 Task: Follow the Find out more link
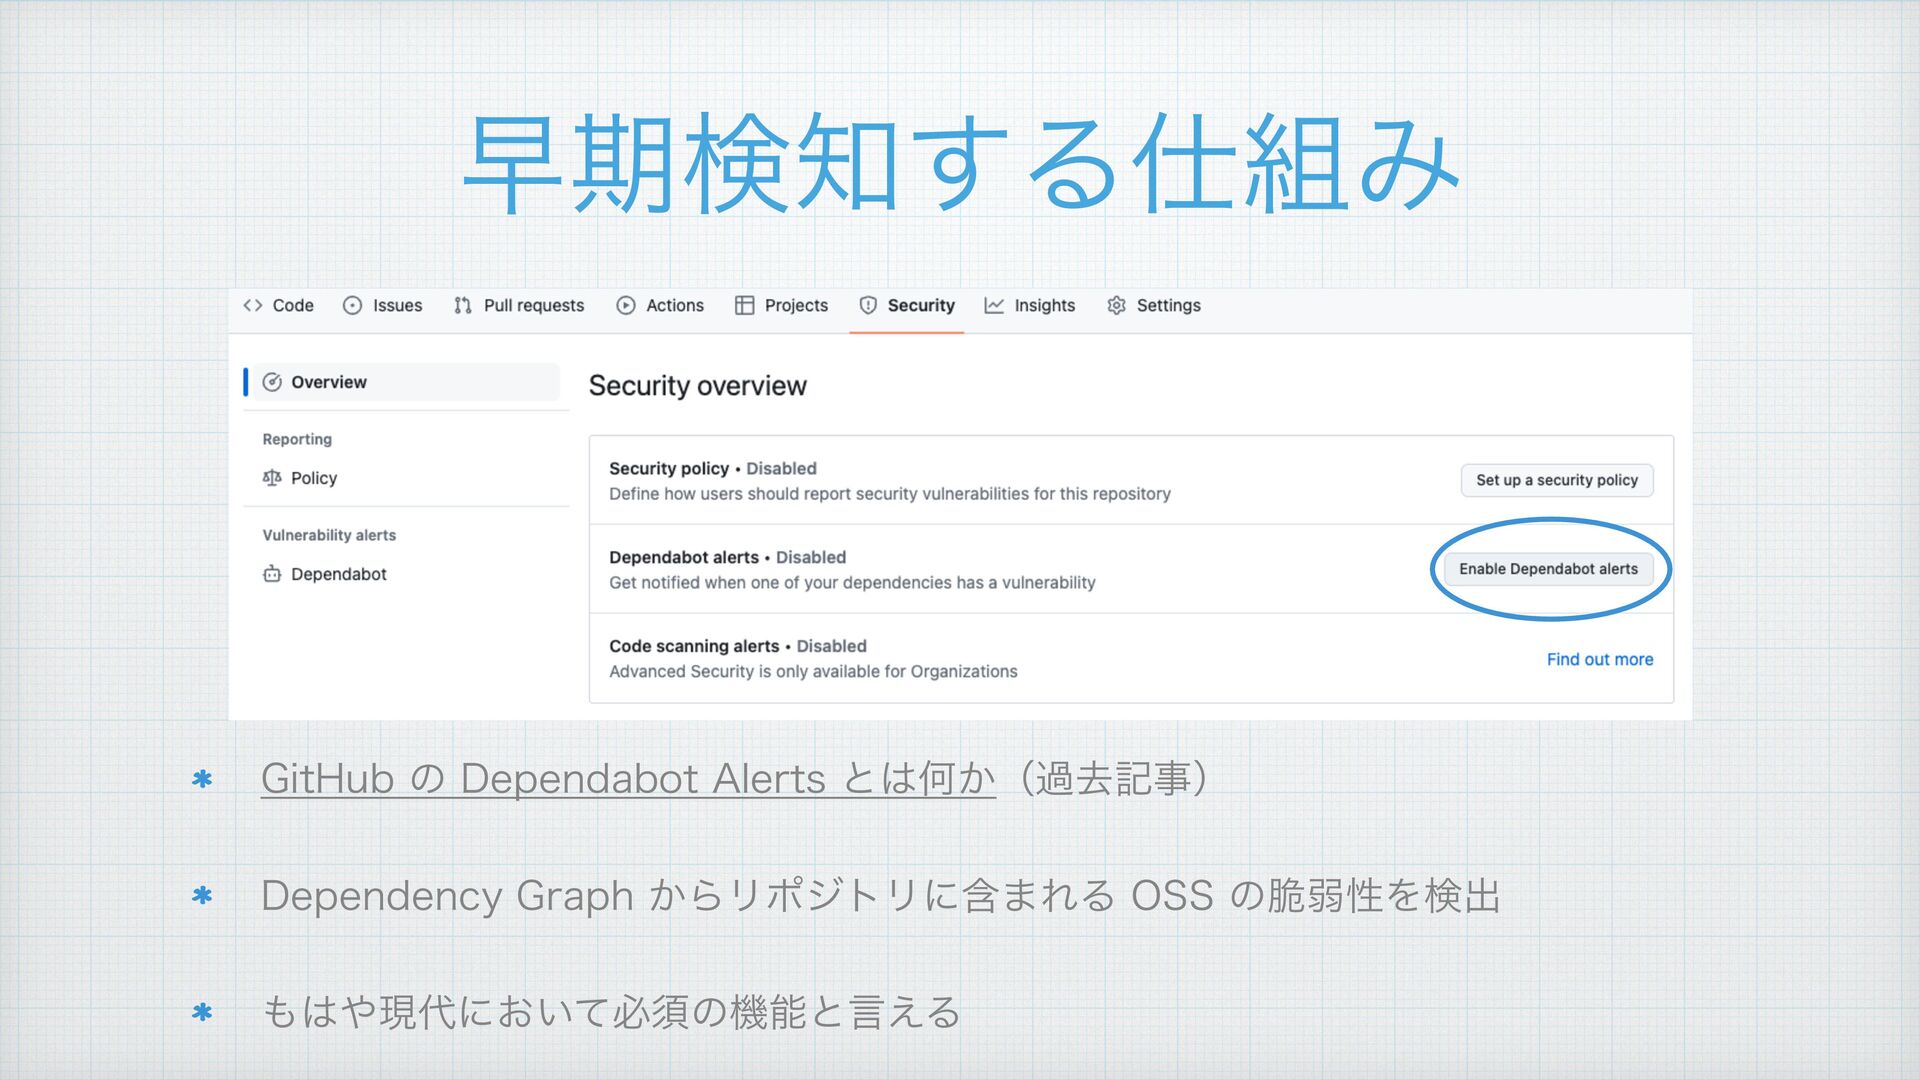pyautogui.click(x=1600, y=659)
